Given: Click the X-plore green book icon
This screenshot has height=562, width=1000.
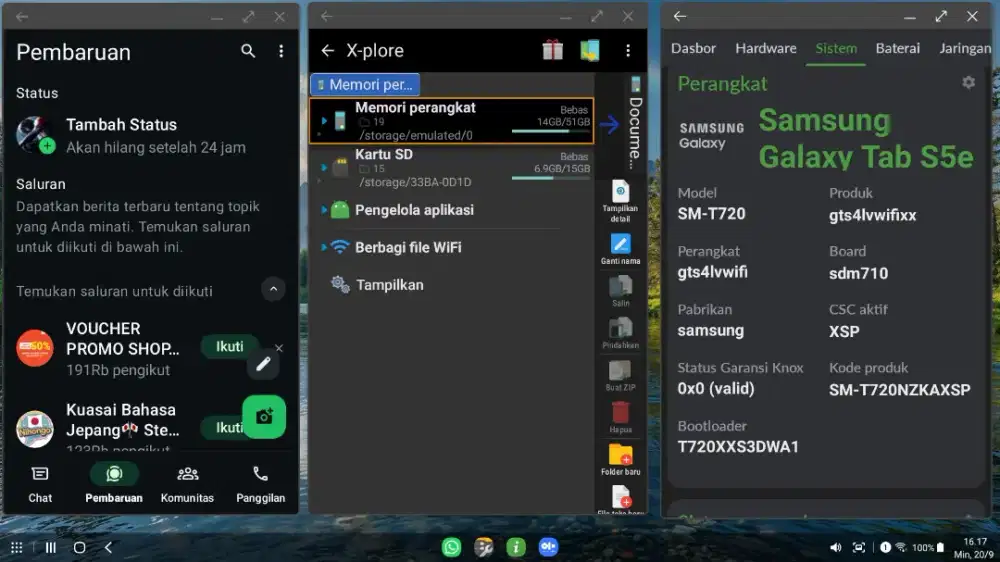Looking at the screenshot, I should pyautogui.click(x=590, y=50).
